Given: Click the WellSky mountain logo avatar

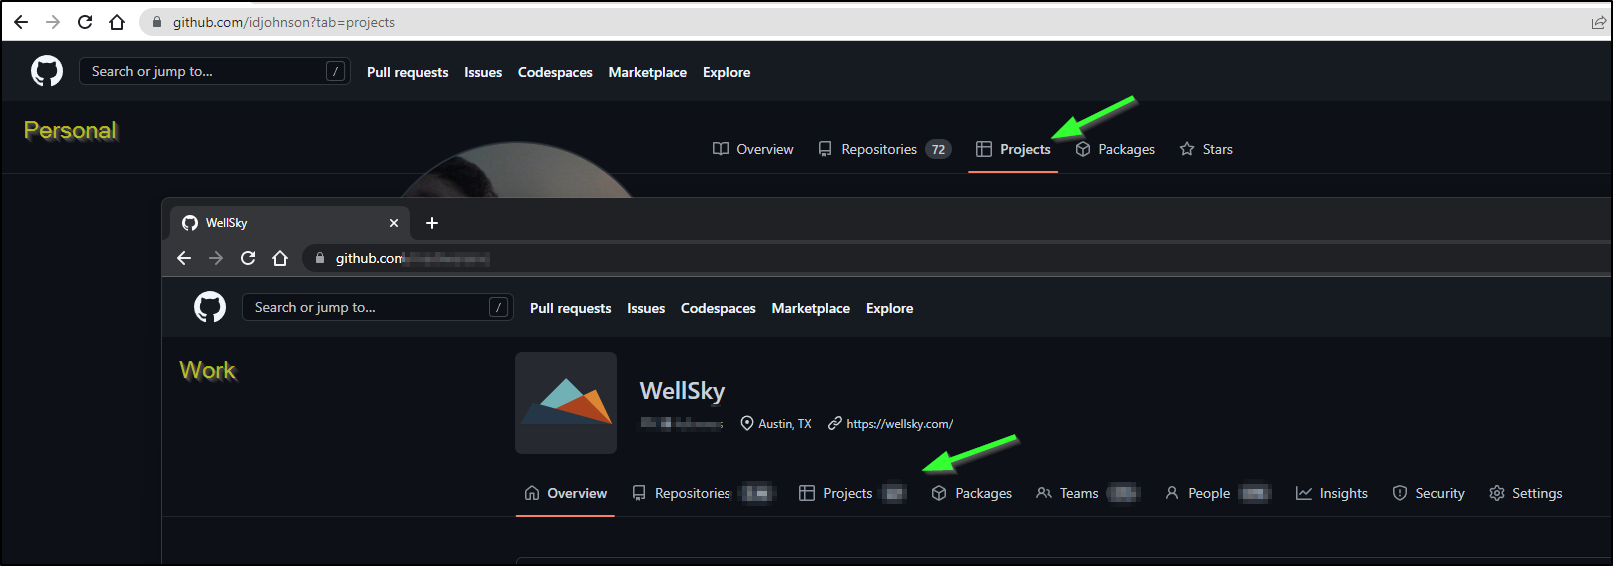Looking at the screenshot, I should pyautogui.click(x=566, y=403).
